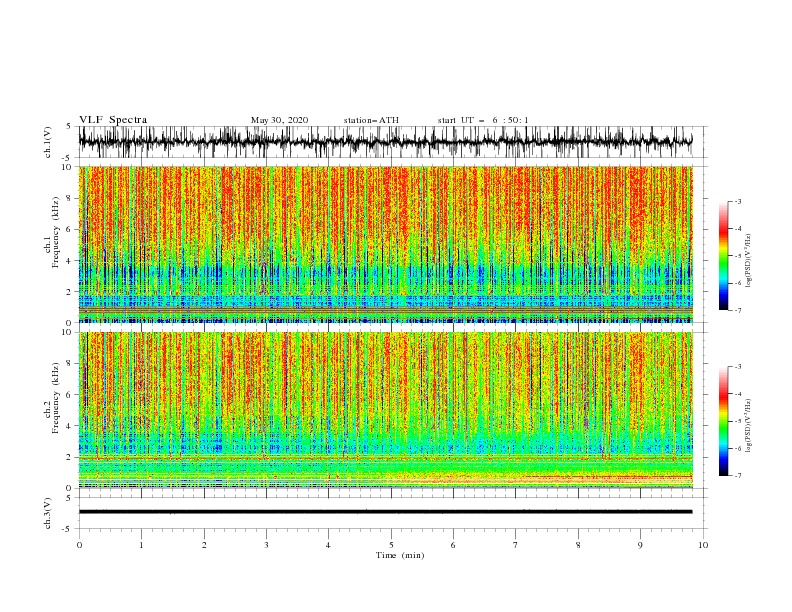This screenshot has width=792, height=612.
Task: Click the "ch.1(V)" axis label
Action: (48, 142)
